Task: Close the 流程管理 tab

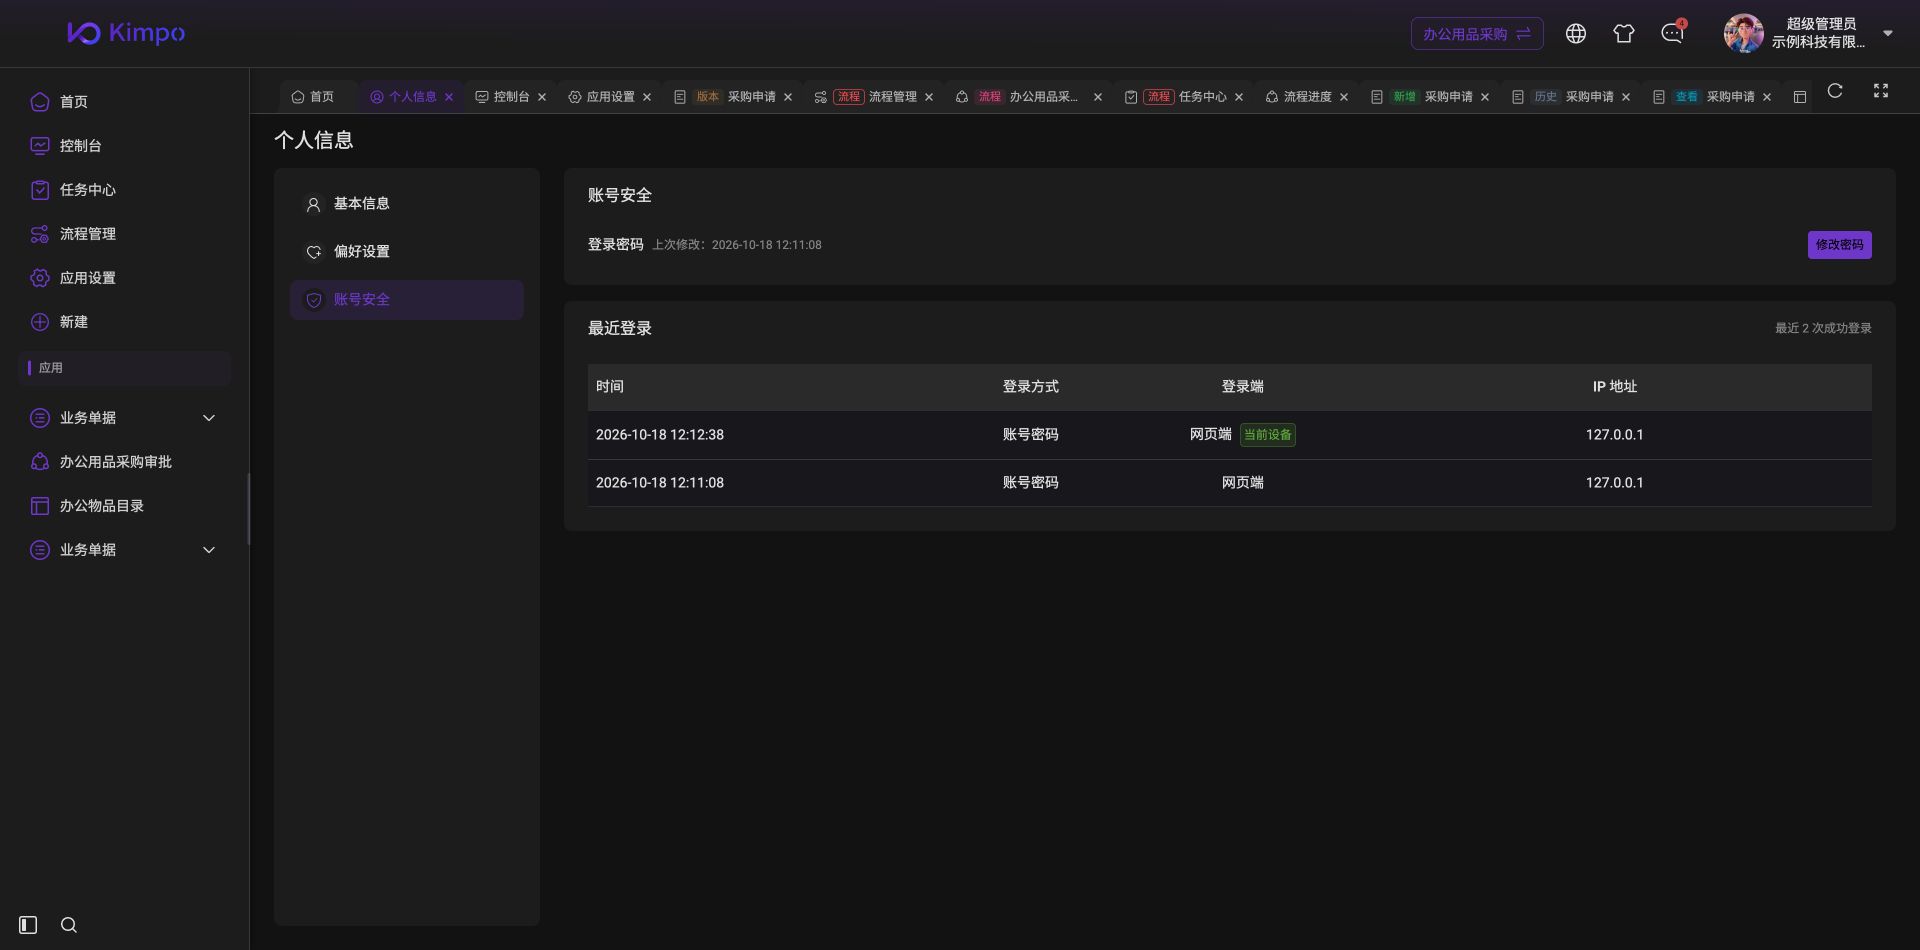Action: (929, 97)
